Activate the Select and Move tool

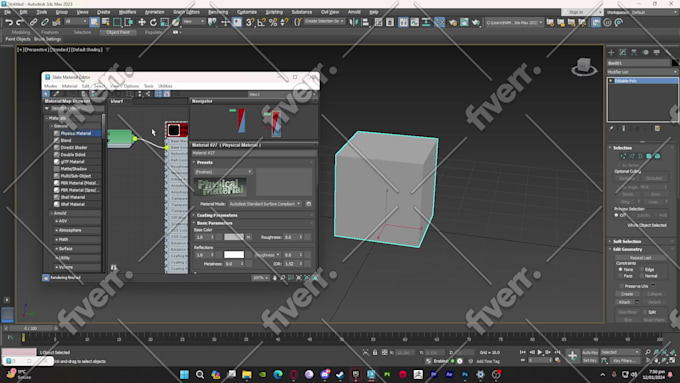[x=142, y=22]
